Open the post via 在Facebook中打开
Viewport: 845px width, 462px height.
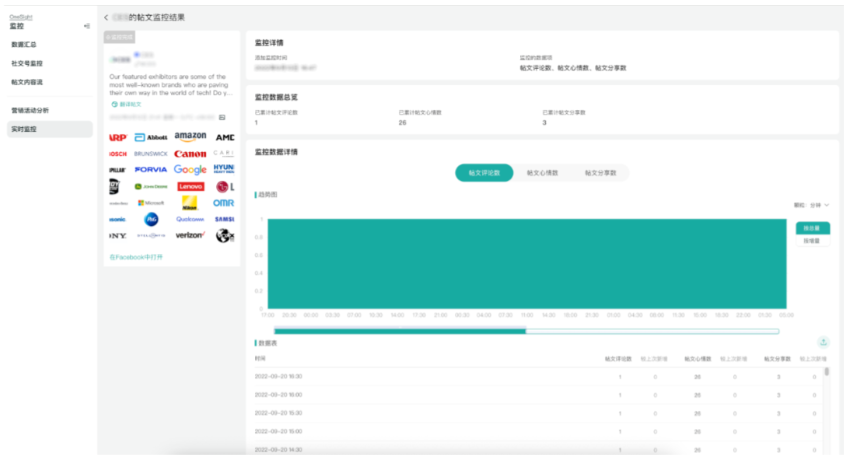pos(136,257)
